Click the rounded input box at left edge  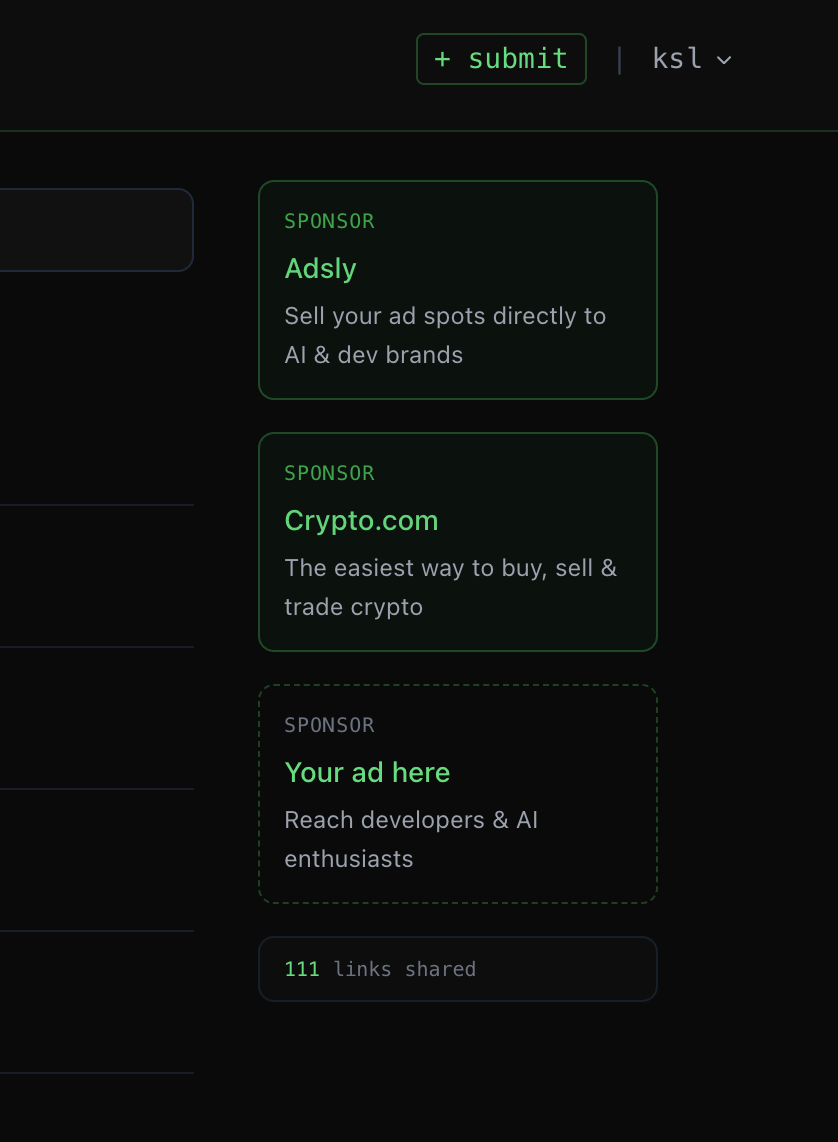(x=95, y=230)
